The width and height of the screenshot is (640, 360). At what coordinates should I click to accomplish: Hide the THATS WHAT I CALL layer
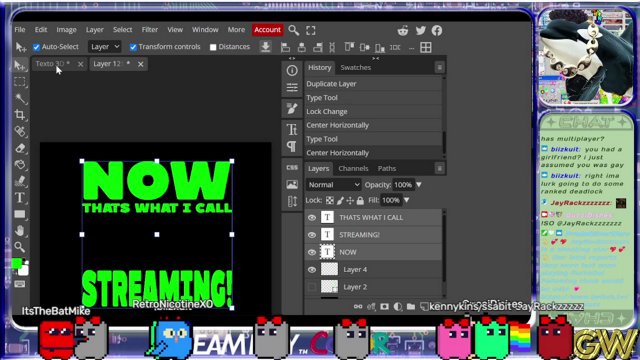(312, 218)
